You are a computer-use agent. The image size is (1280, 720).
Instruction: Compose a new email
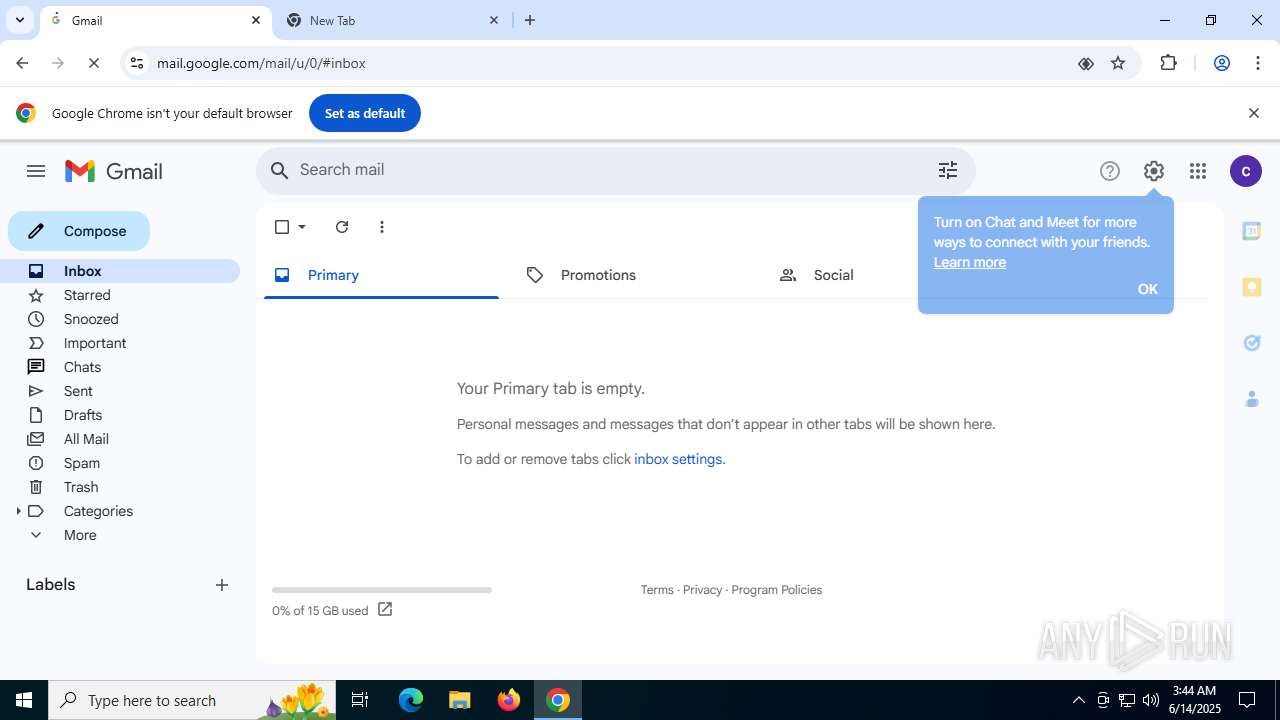tap(79, 231)
